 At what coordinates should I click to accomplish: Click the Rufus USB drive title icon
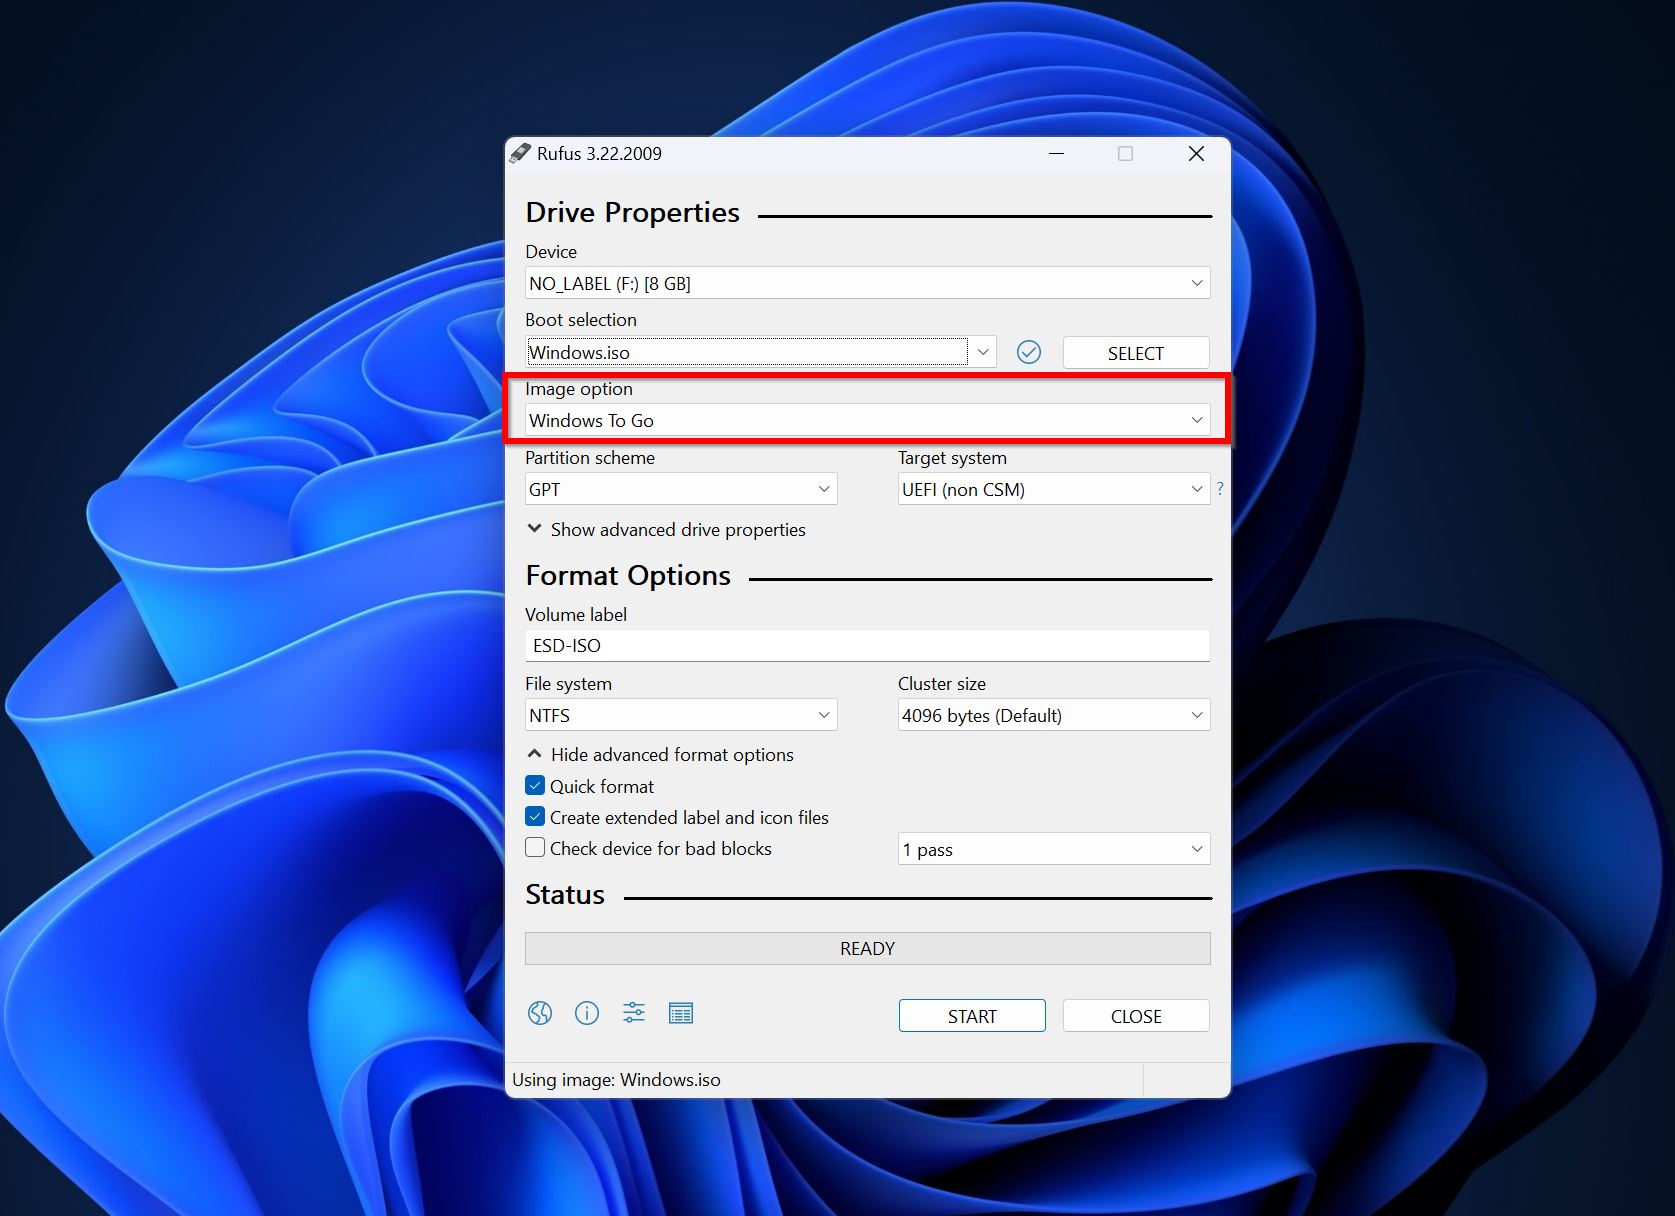pyautogui.click(x=520, y=153)
